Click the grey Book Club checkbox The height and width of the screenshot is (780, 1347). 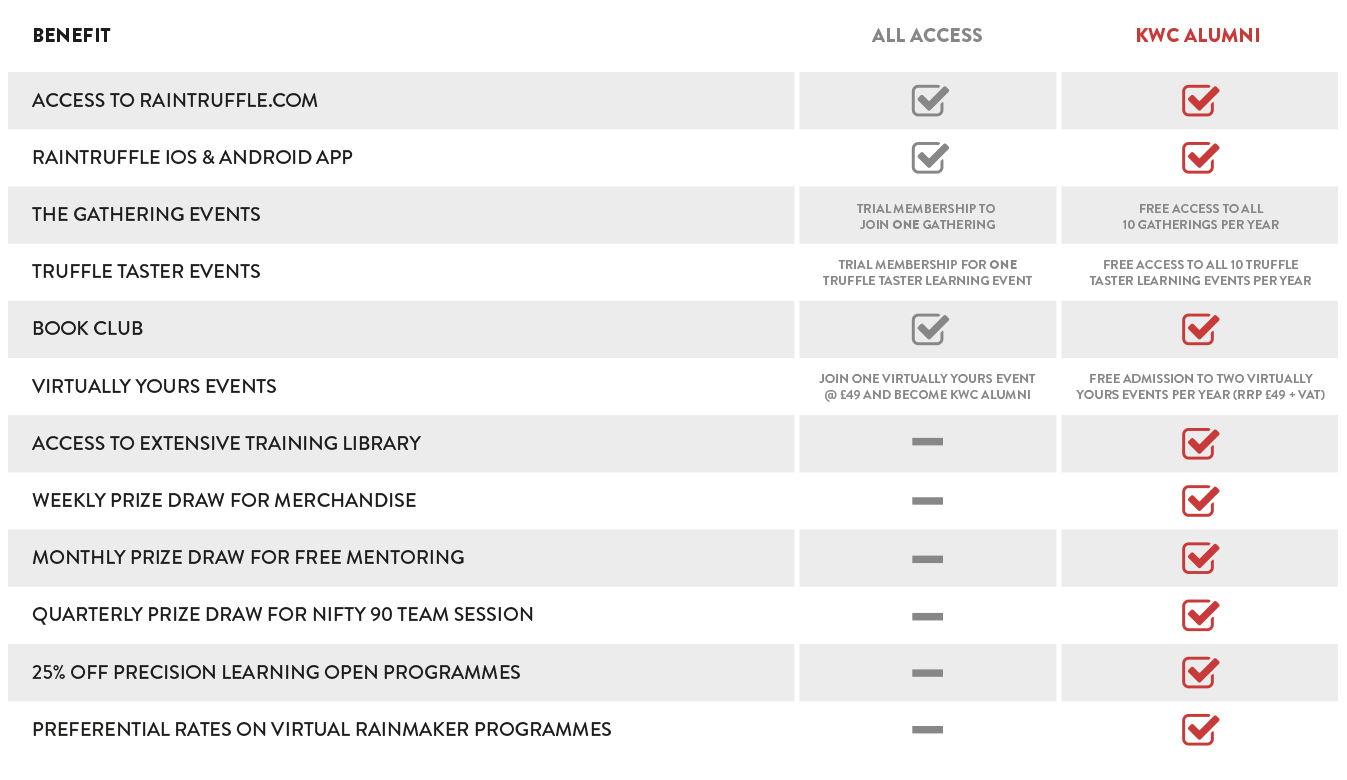tap(929, 329)
